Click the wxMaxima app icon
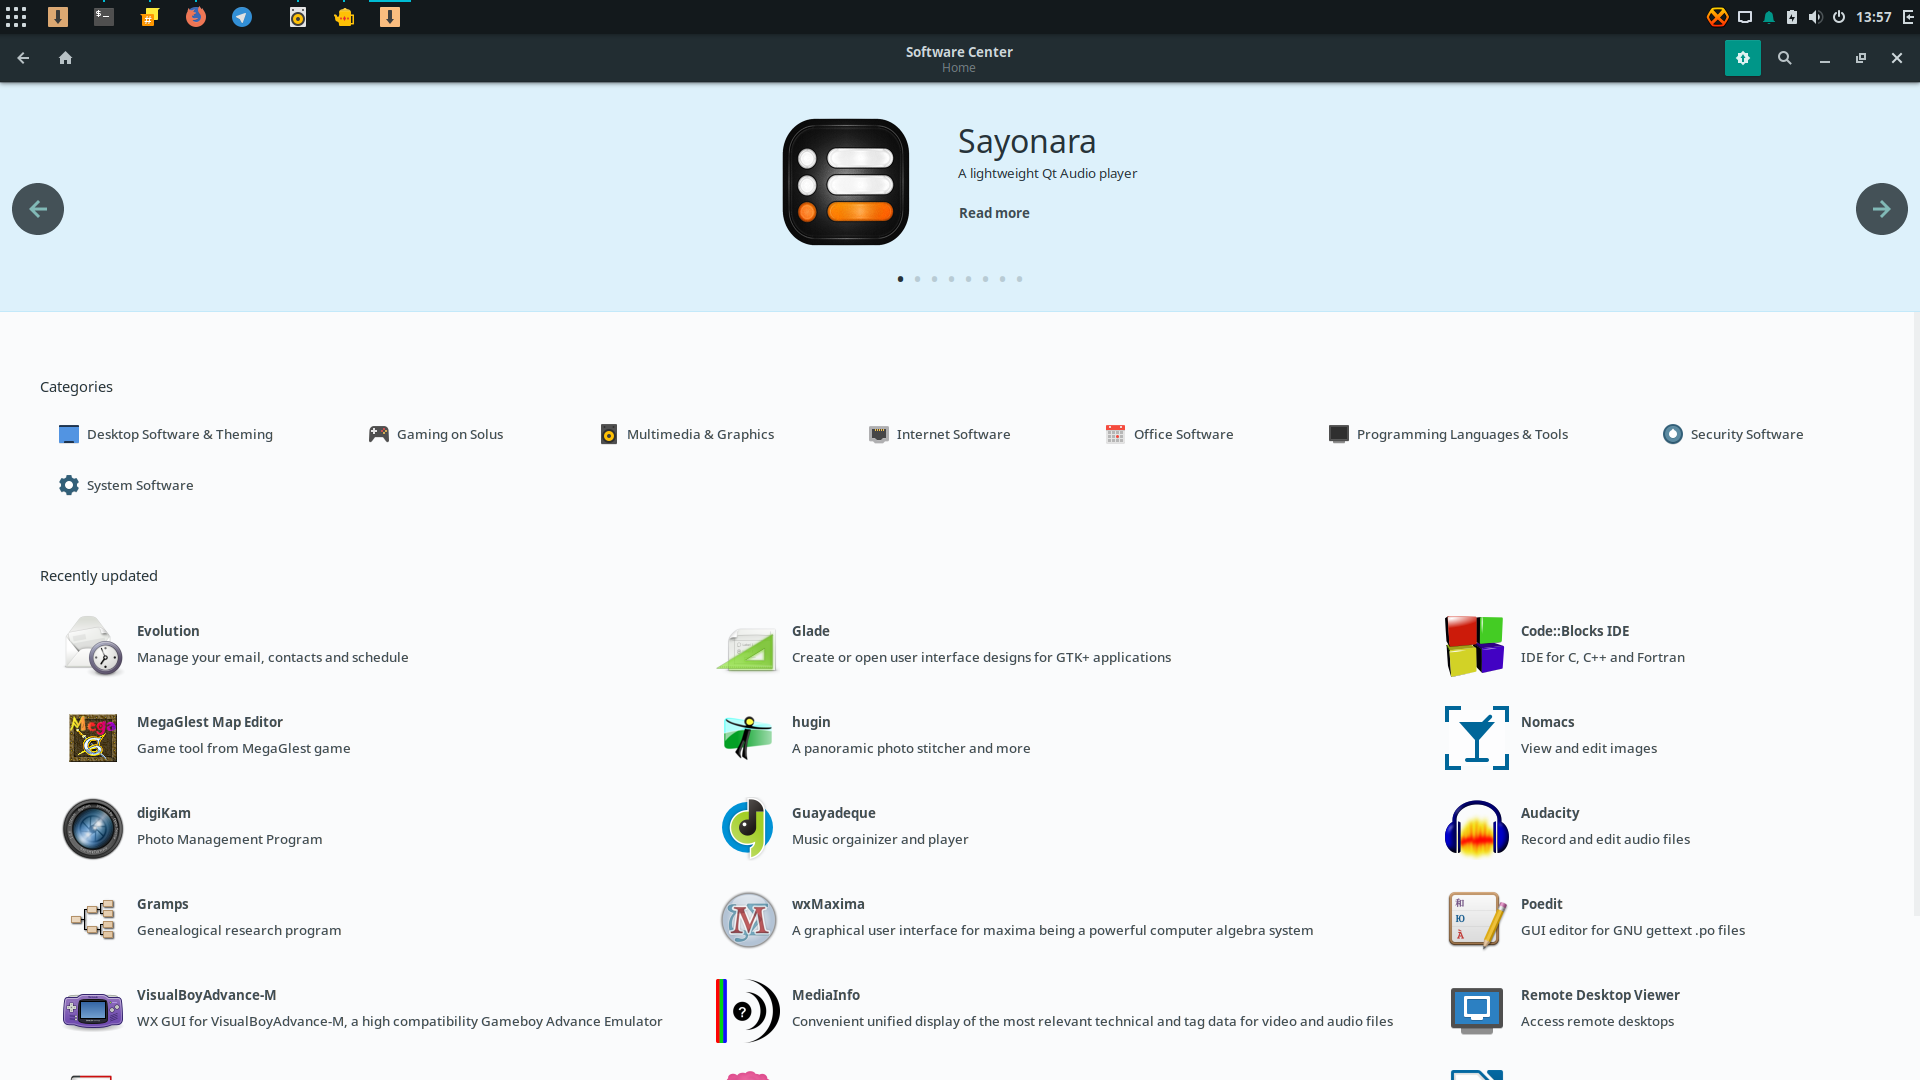This screenshot has height=1080, width=1920. [x=748, y=919]
